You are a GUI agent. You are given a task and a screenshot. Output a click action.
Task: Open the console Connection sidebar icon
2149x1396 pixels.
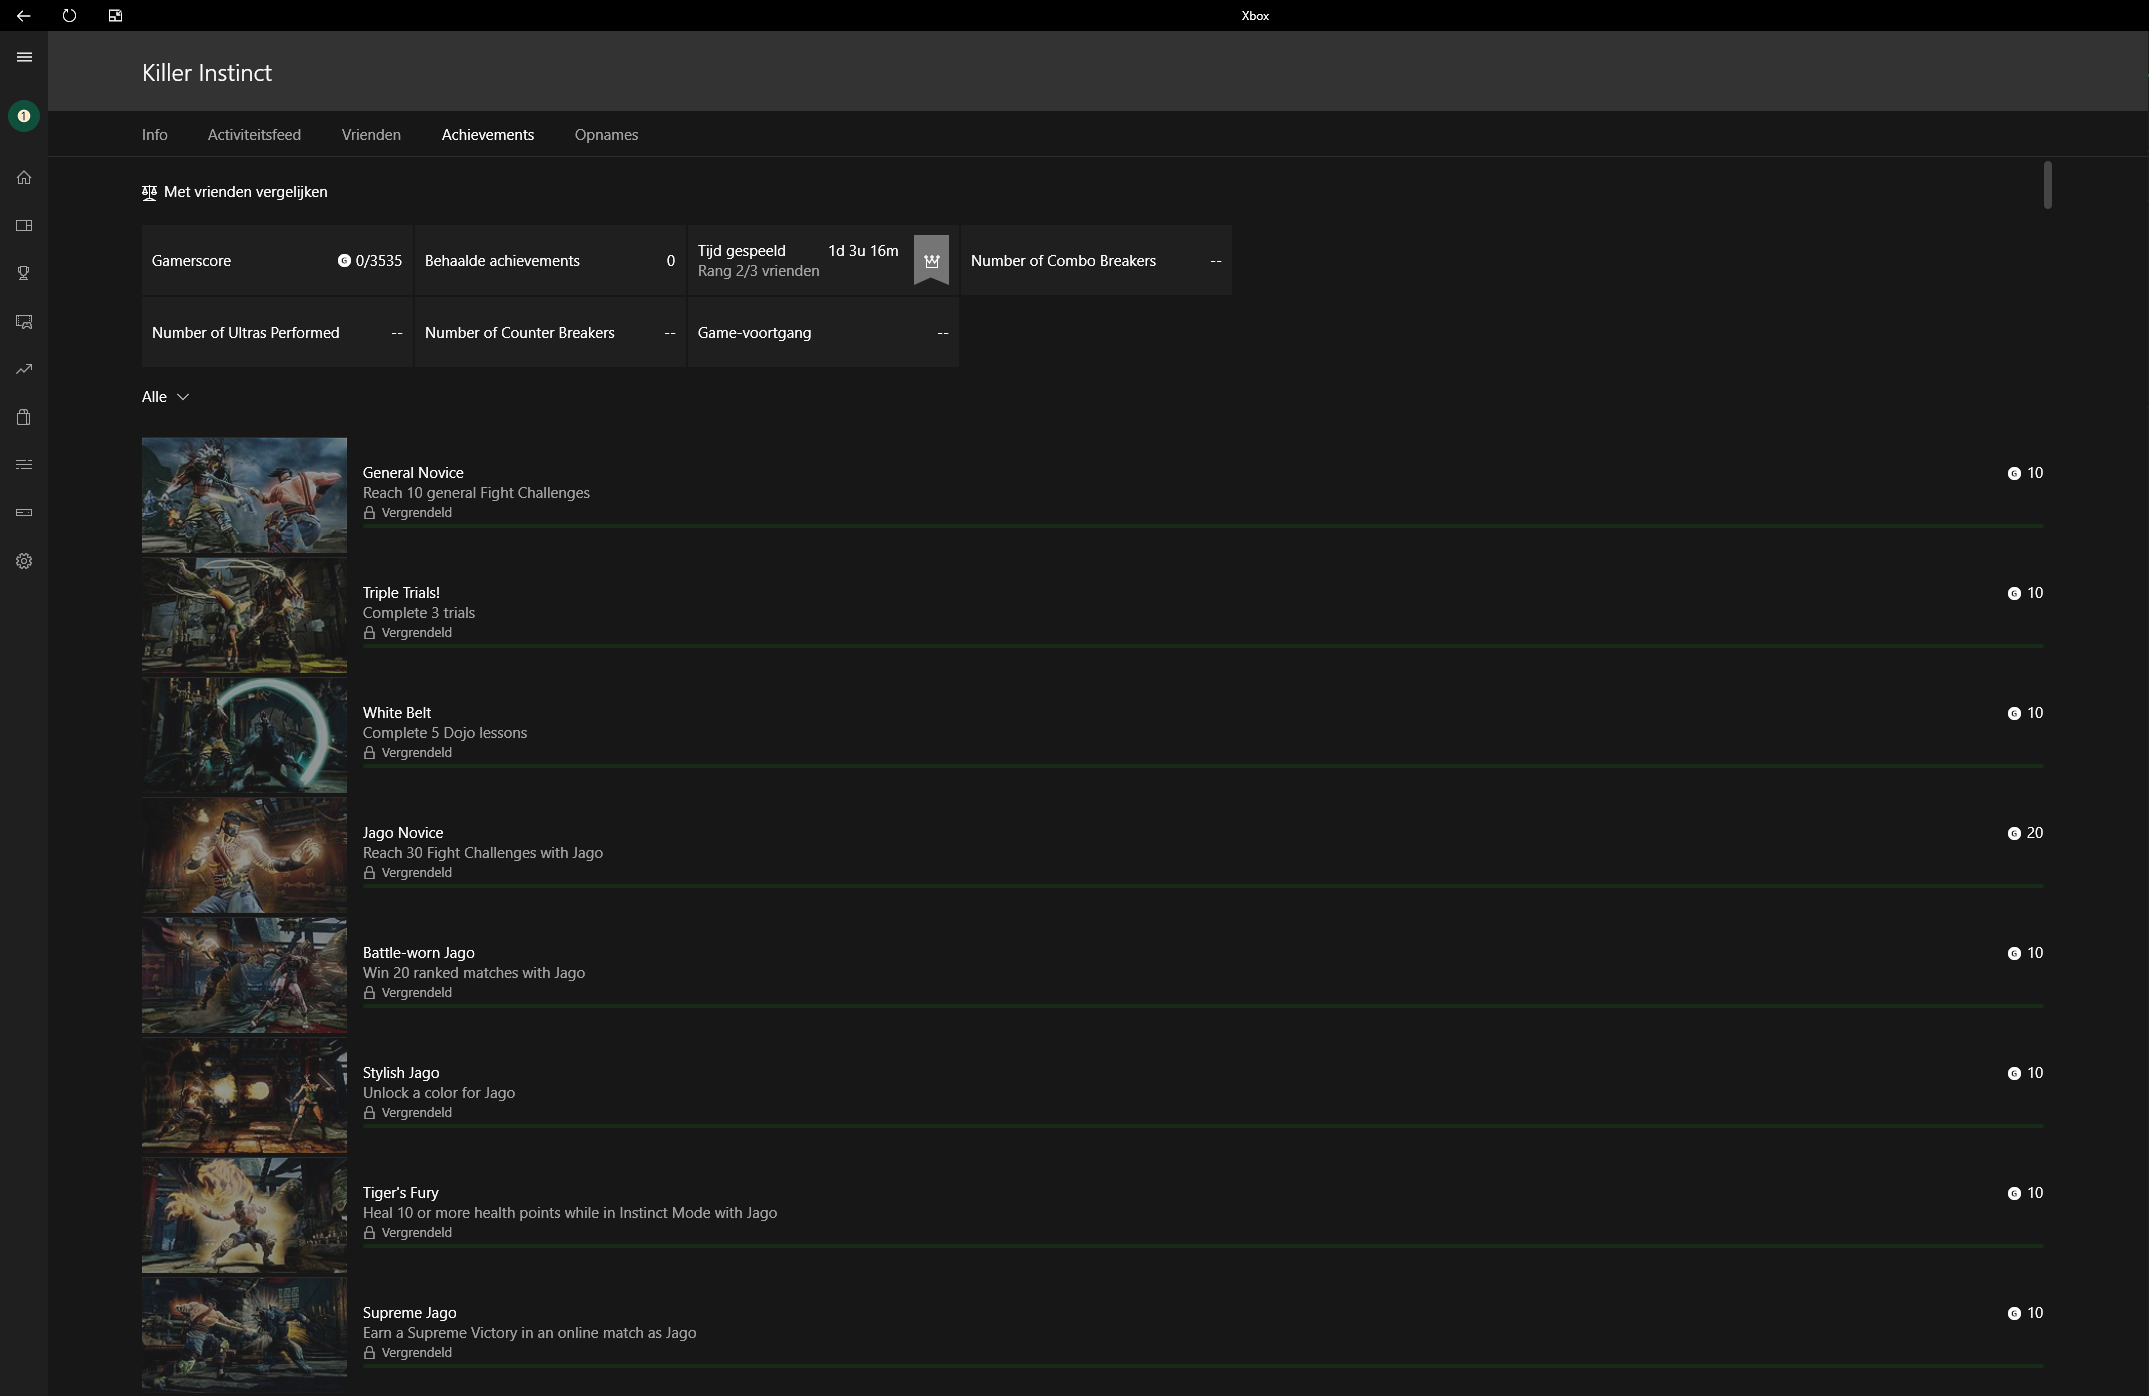24,512
